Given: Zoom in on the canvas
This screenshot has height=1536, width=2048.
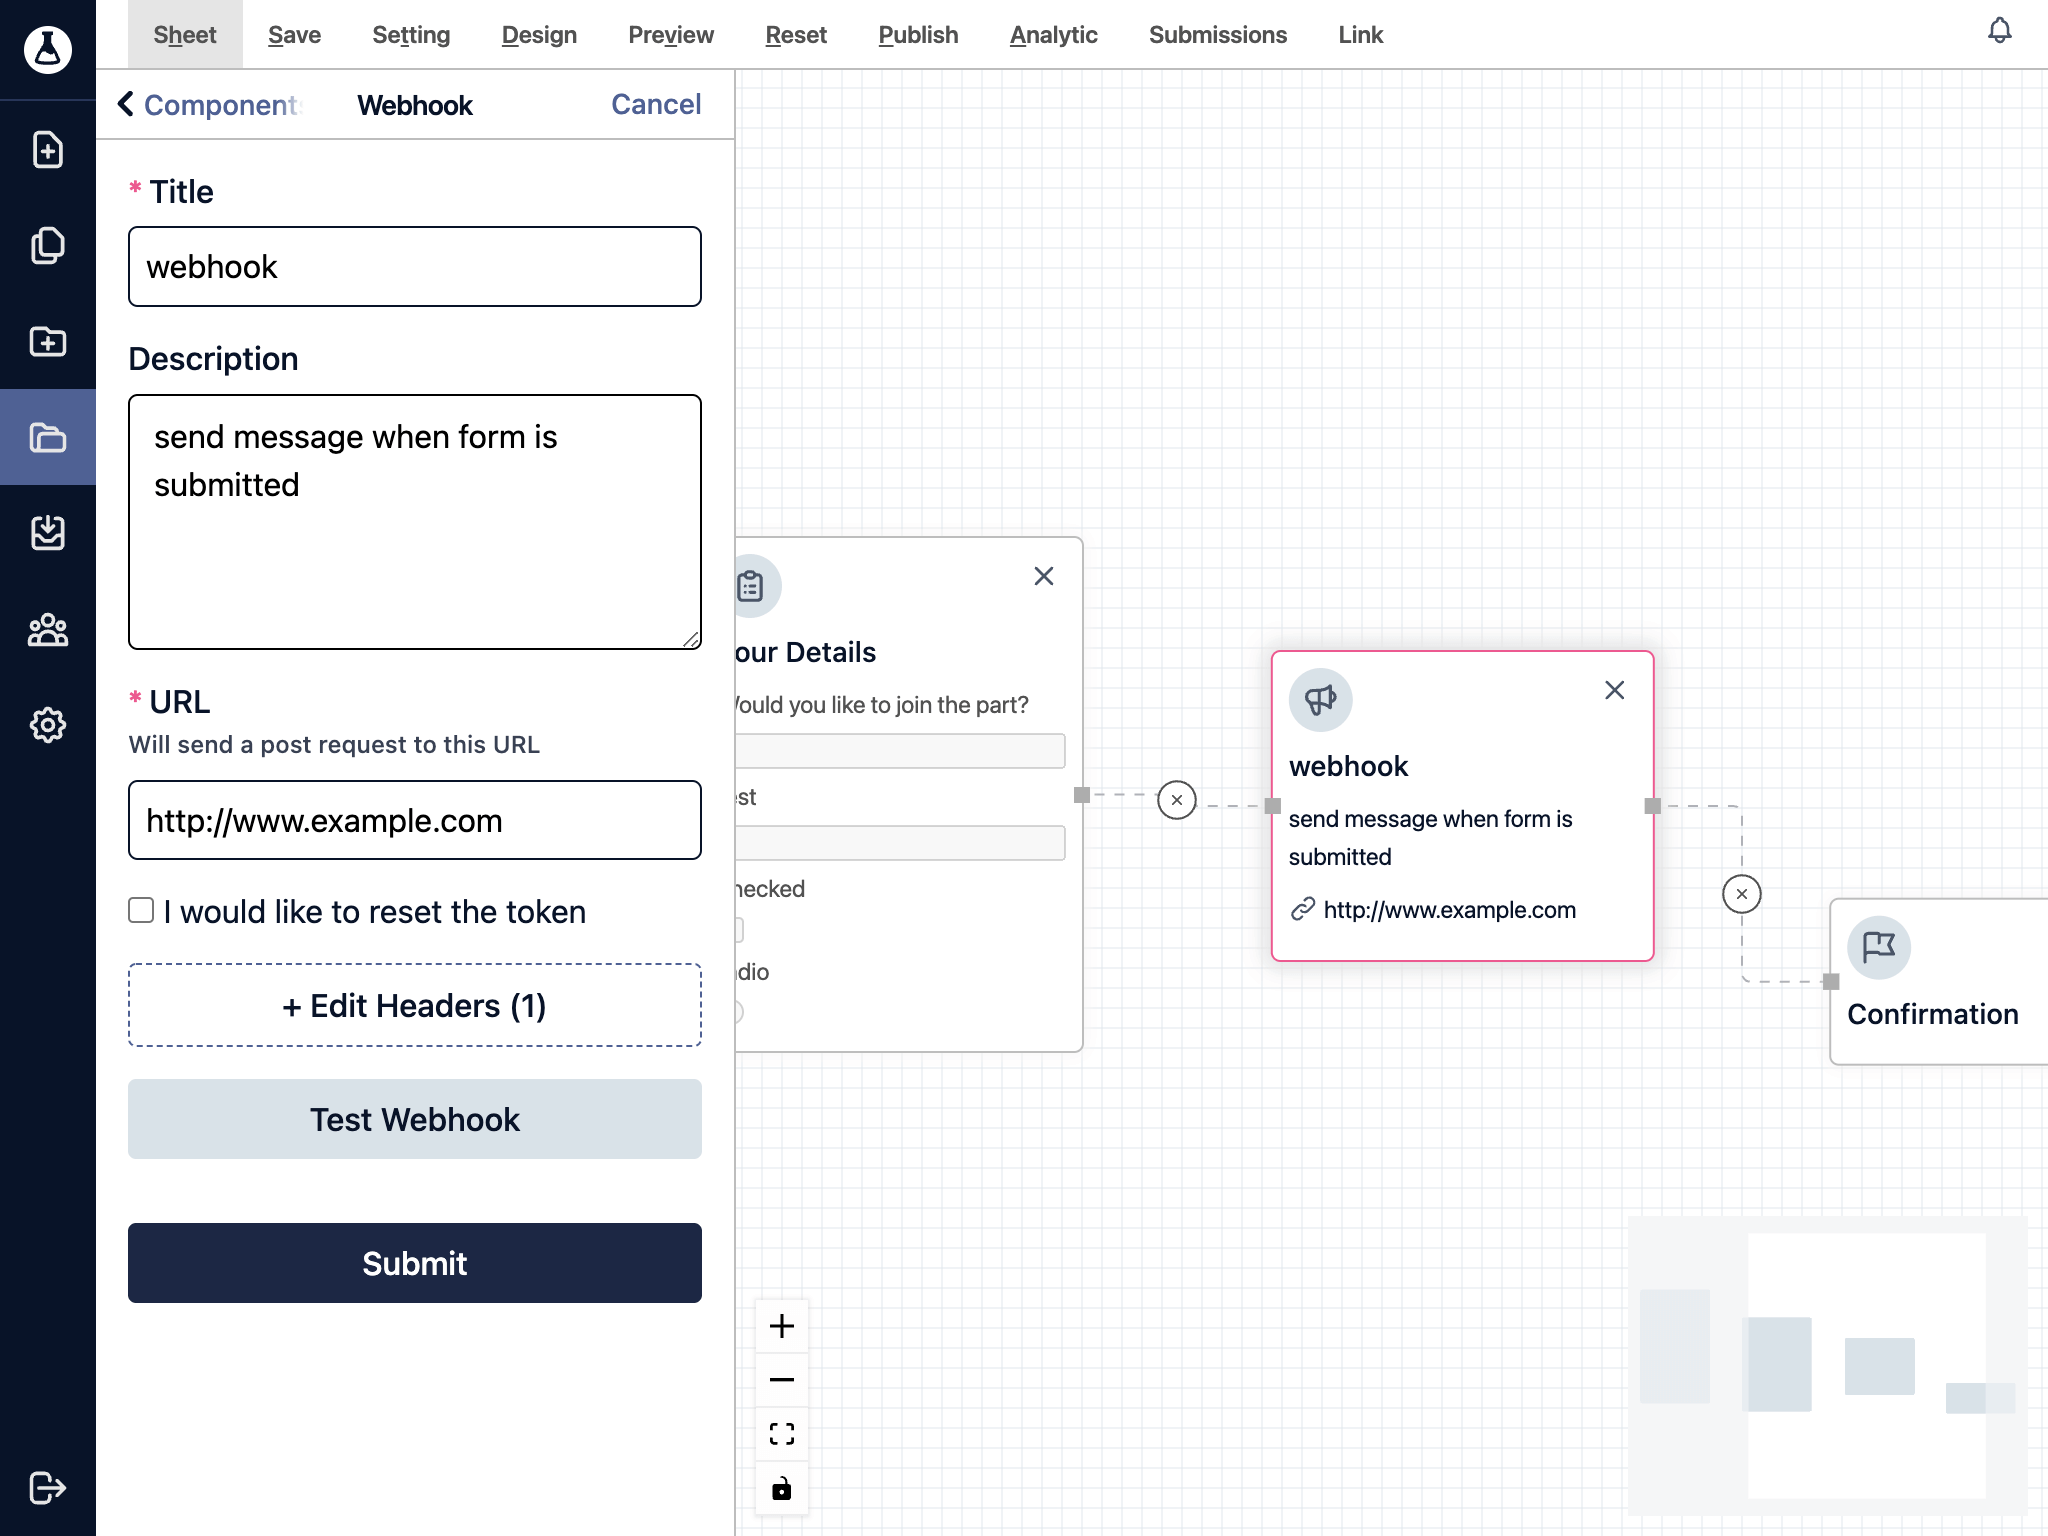Looking at the screenshot, I should tap(782, 1326).
